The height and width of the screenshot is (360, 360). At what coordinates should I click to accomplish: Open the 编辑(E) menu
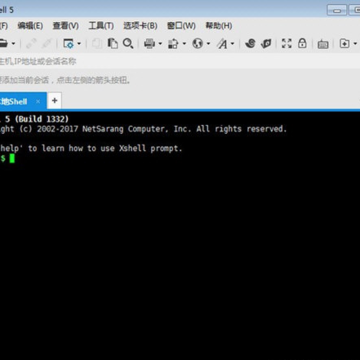coord(30,26)
